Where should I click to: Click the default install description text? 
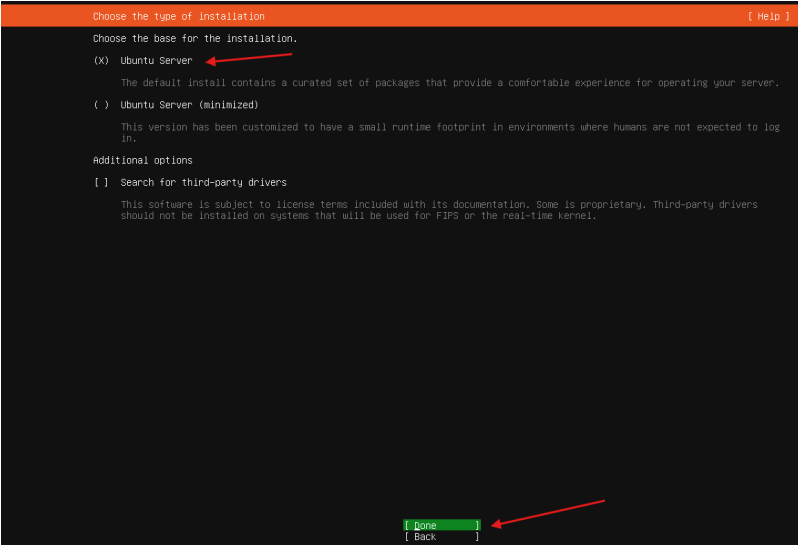pyautogui.click(x=449, y=83)
